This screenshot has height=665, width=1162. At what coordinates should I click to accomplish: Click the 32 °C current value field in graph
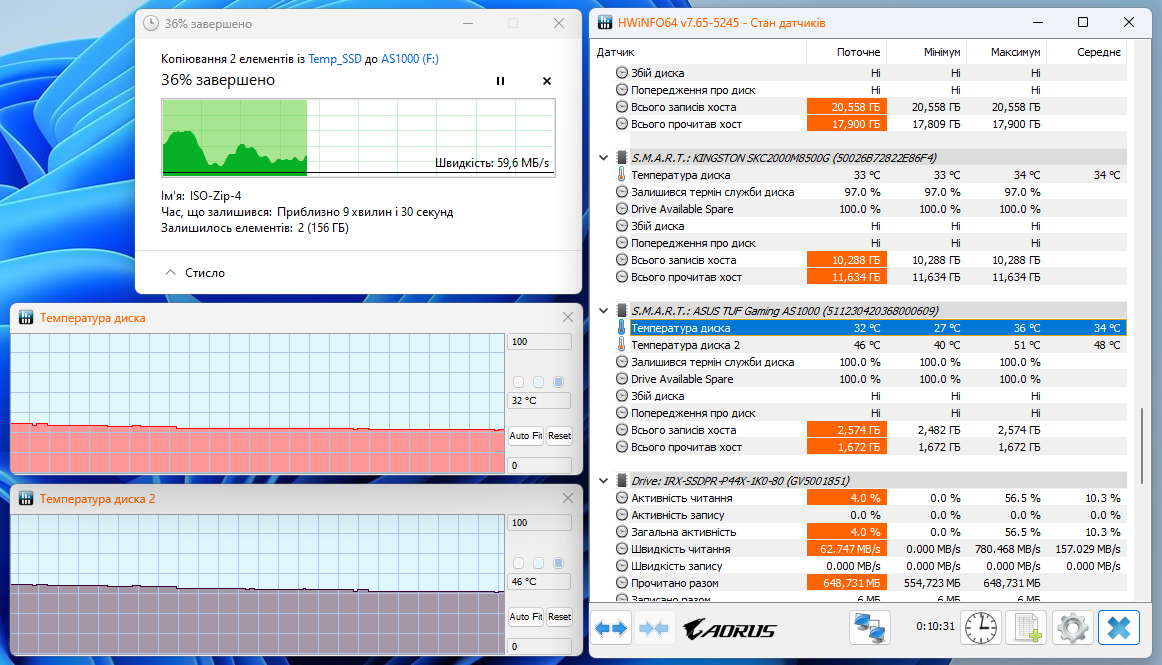[x=540, y=400]
